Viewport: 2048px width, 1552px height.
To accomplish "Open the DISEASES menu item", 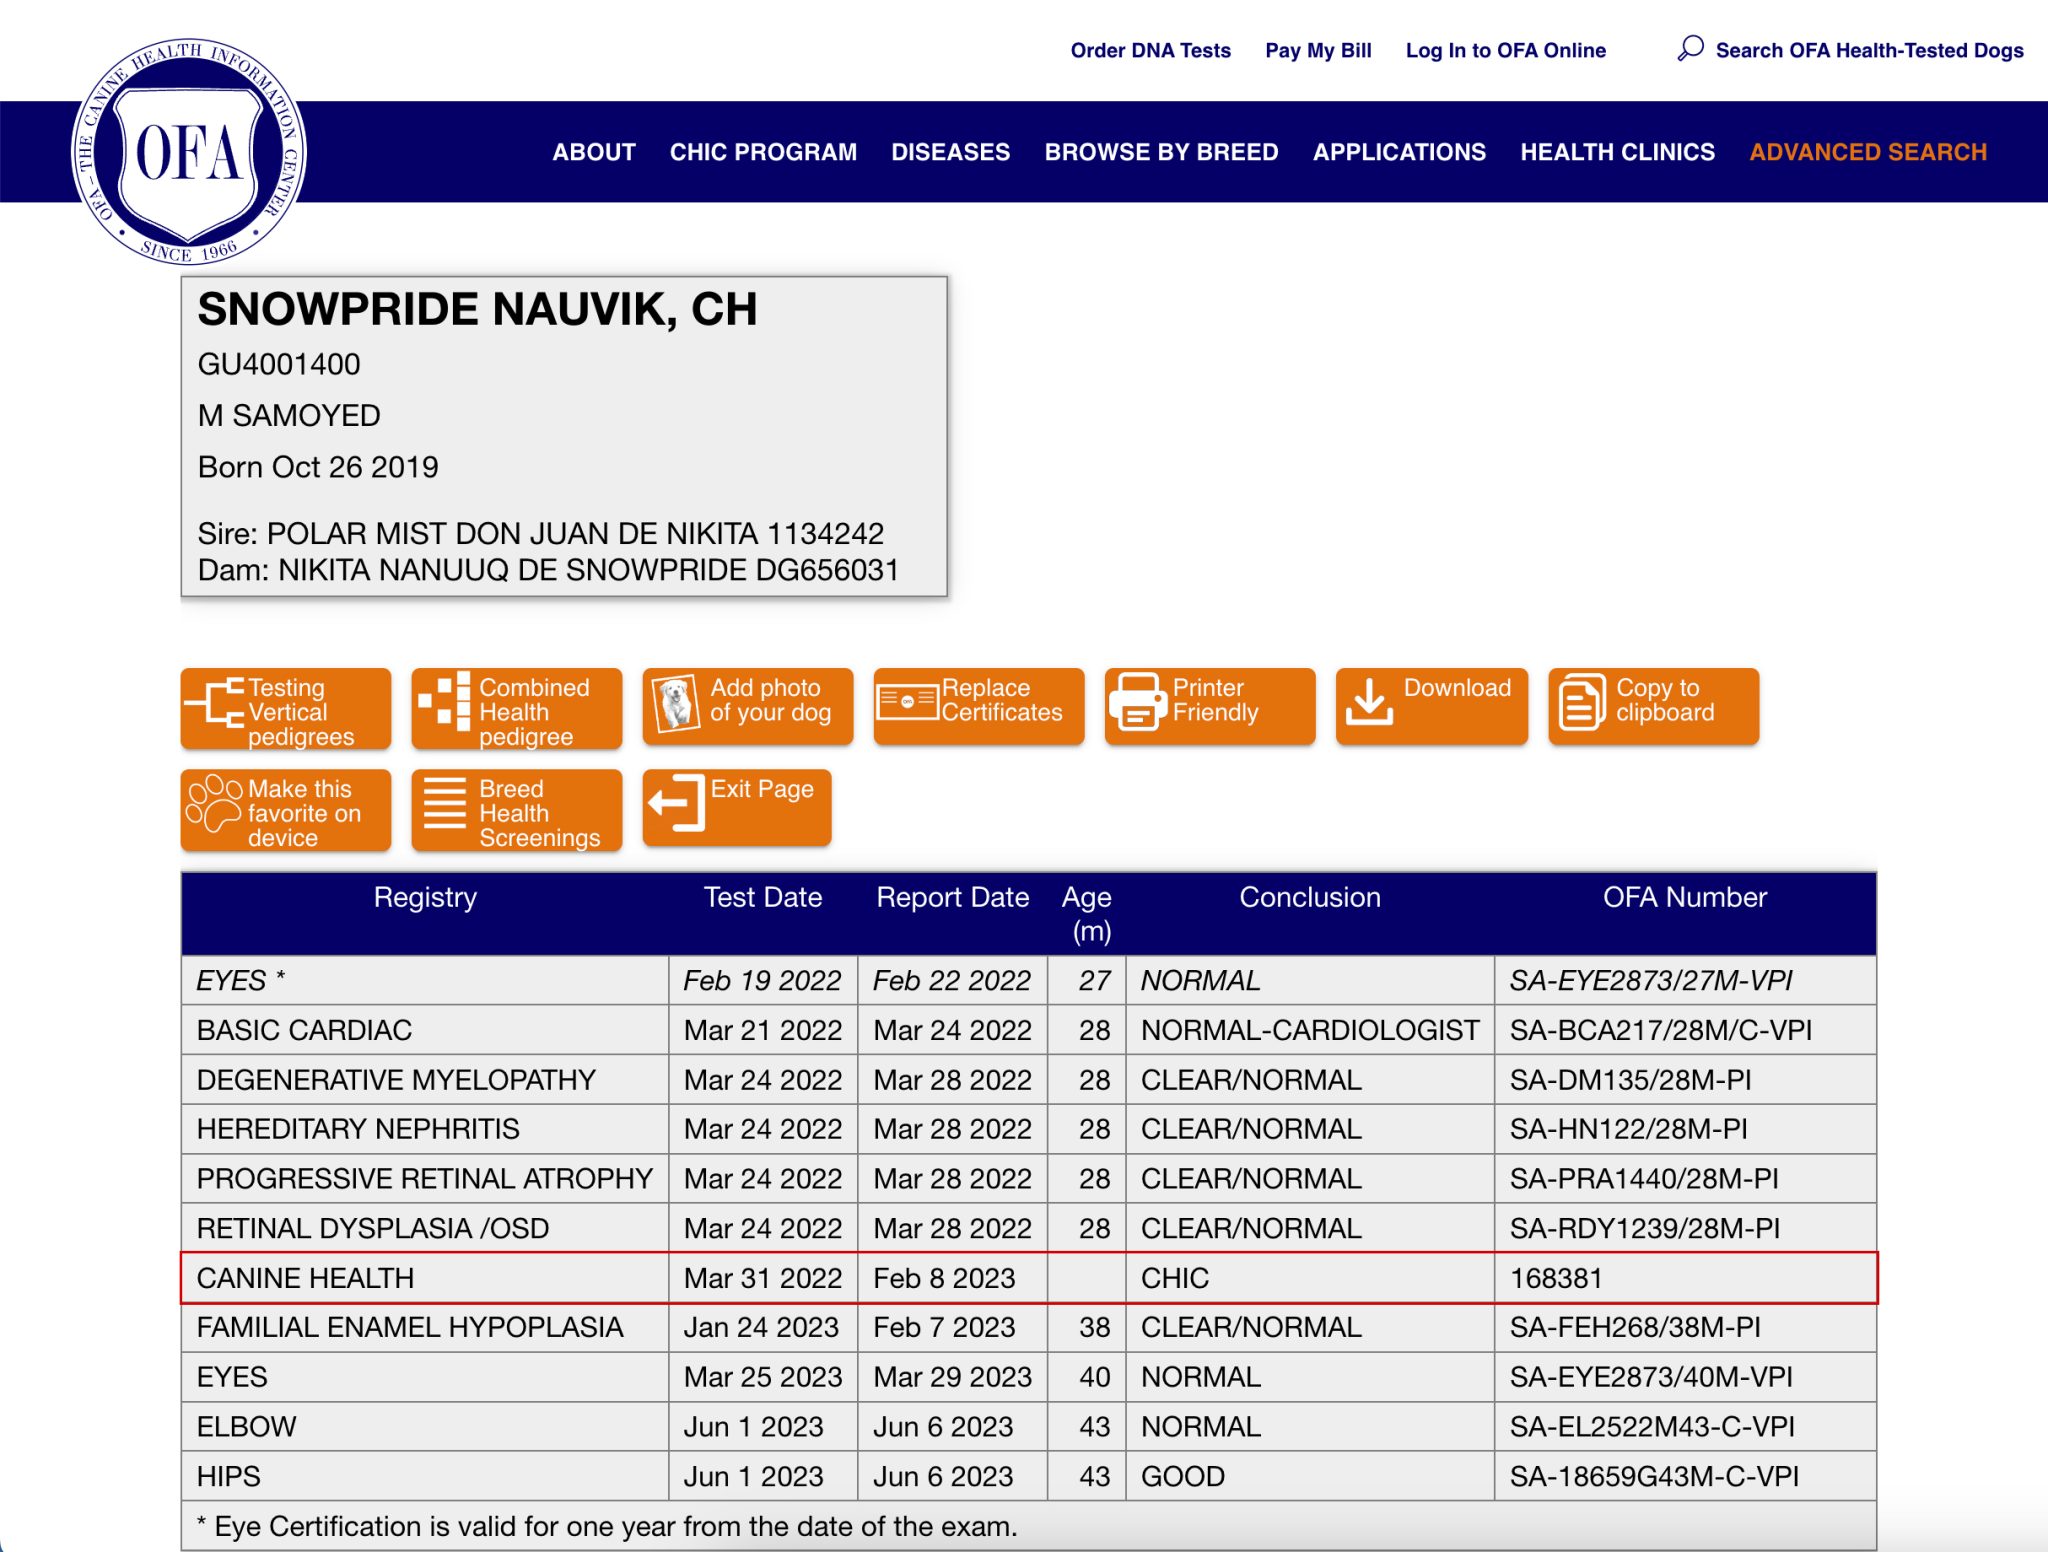I will tap(950, 152).
